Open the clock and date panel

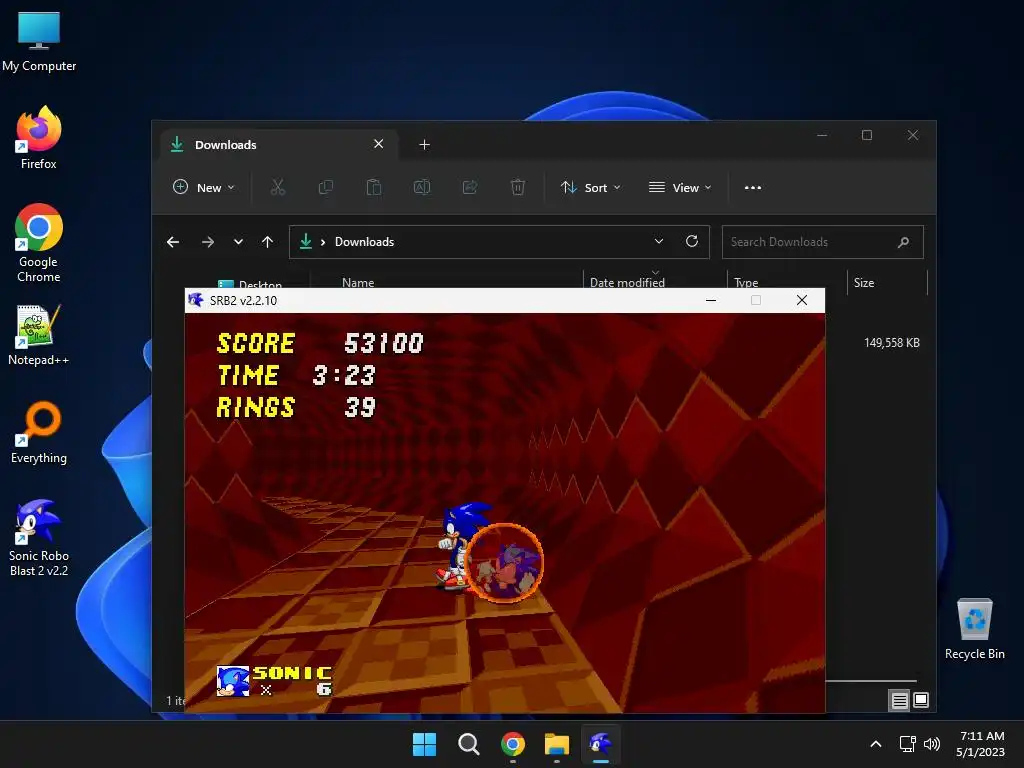pyautogui.click(x=980, y=744)
